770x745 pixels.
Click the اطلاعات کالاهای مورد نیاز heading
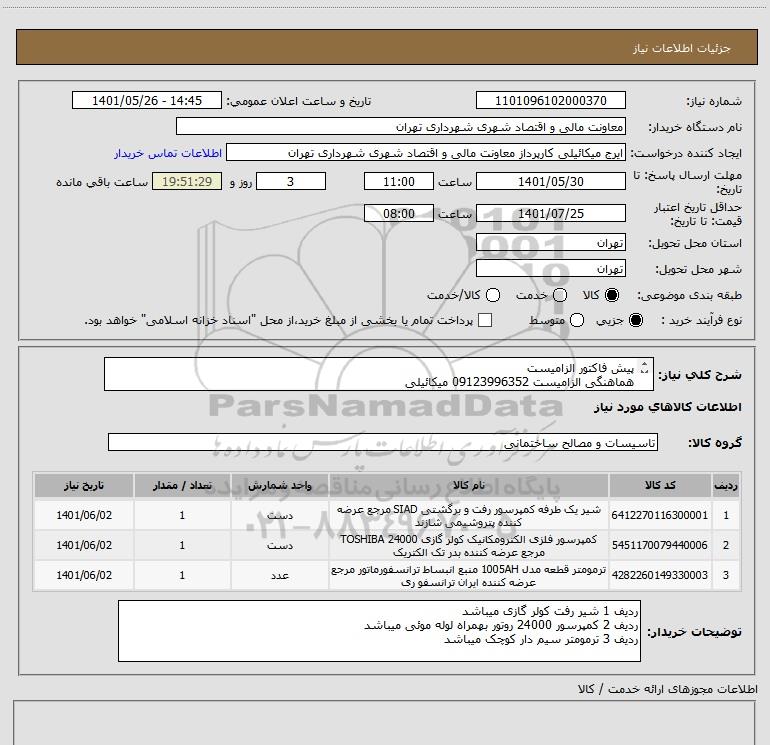667,407
